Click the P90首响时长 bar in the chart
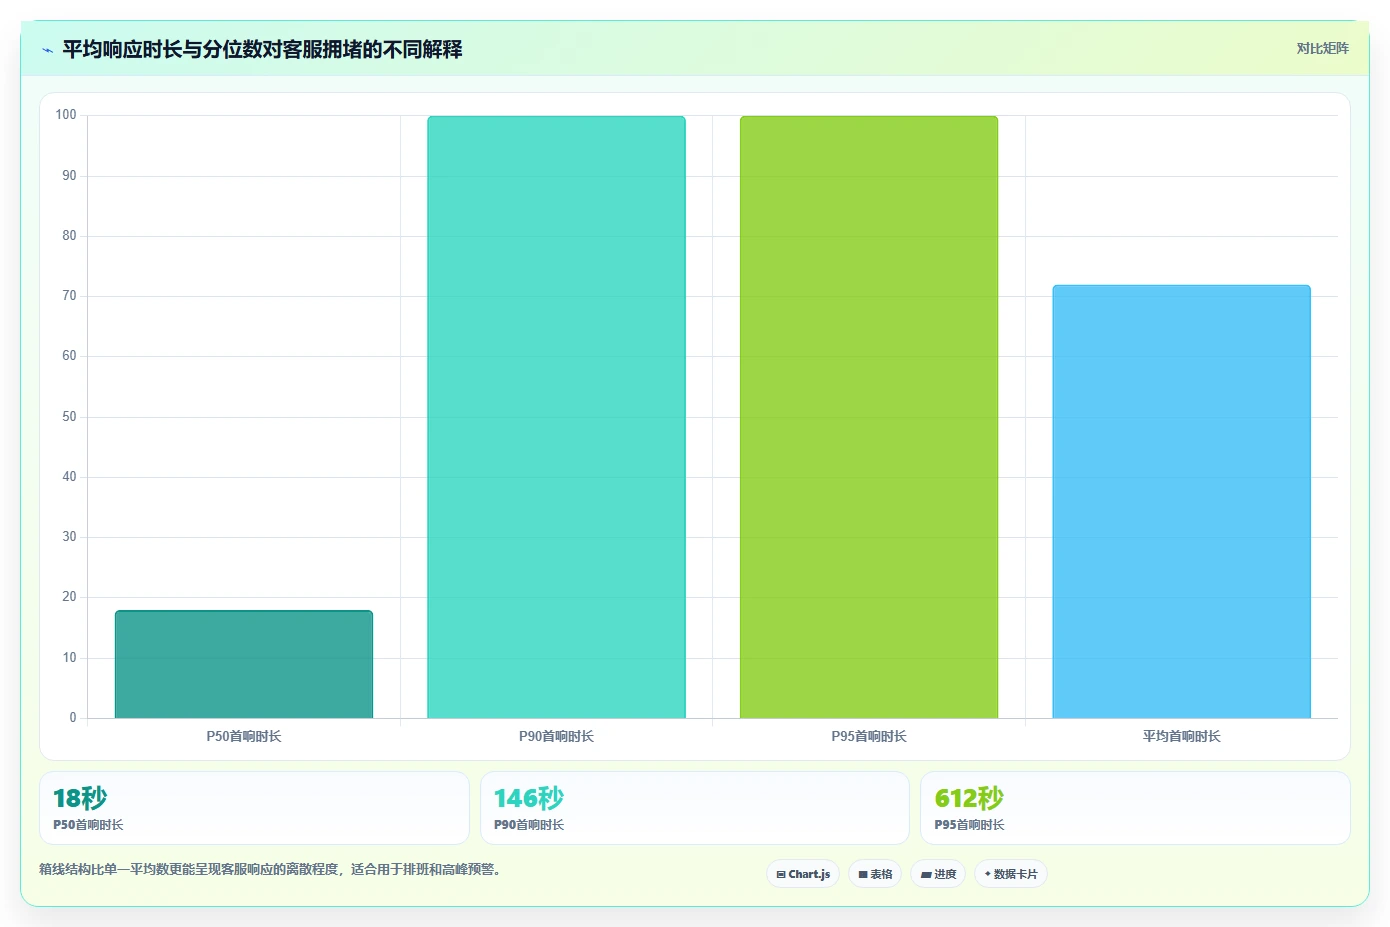 pyautogui.click(x=556, y=417)
